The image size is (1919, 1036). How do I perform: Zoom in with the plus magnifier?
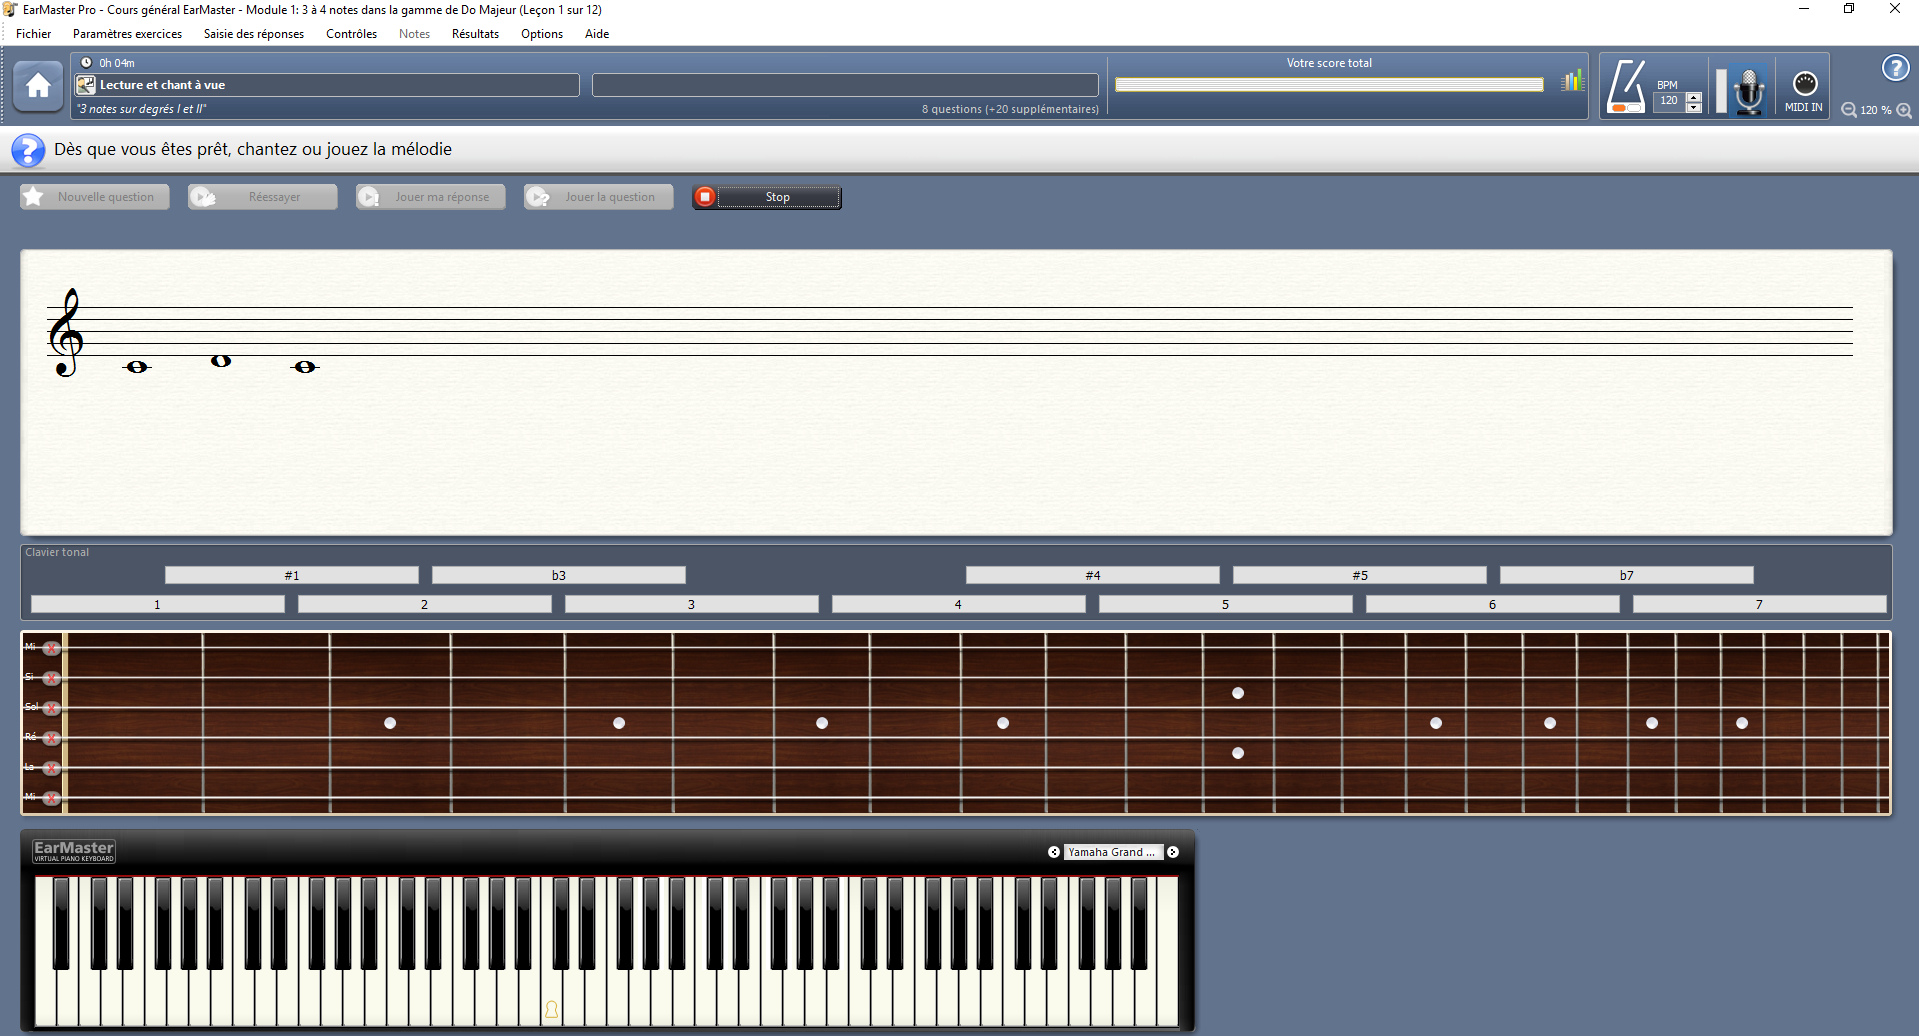point(1904,110)
